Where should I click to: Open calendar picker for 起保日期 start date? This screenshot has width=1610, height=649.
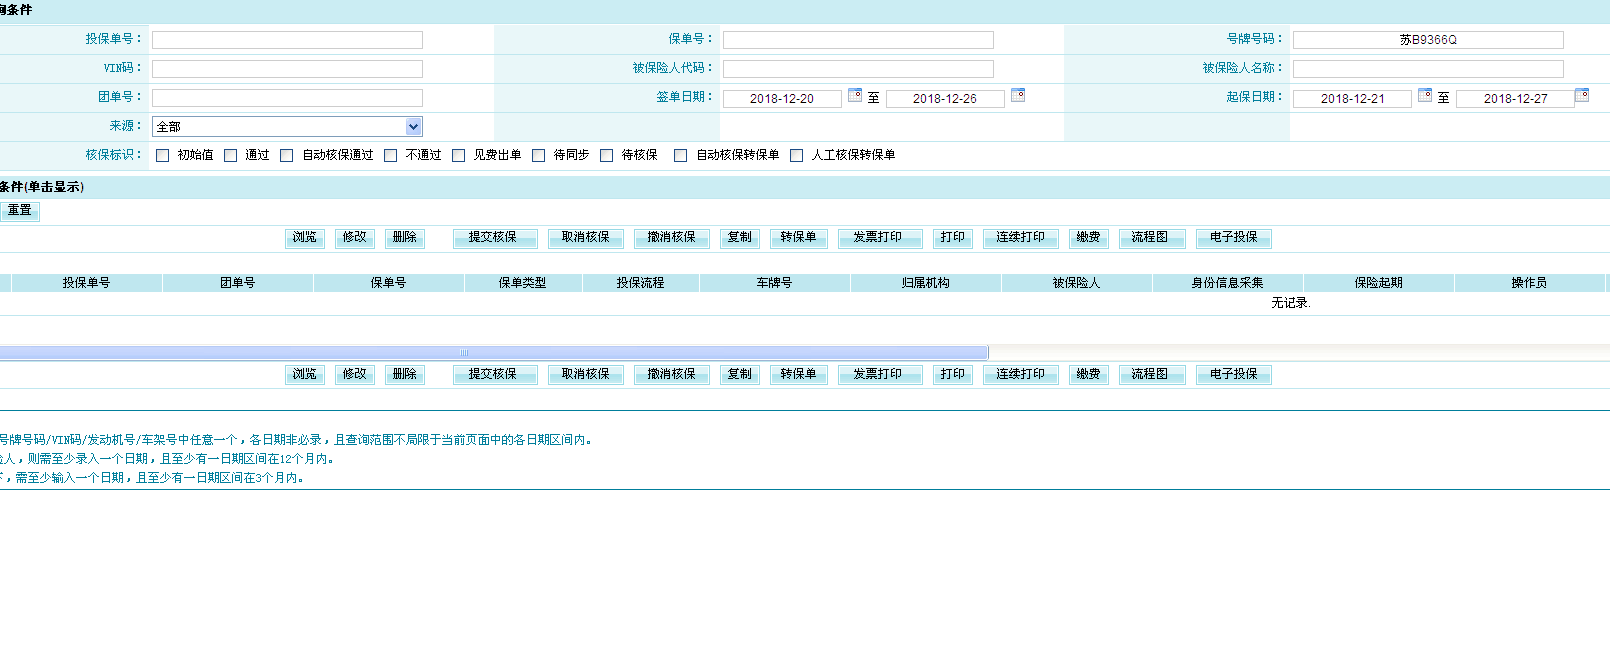1425,95
